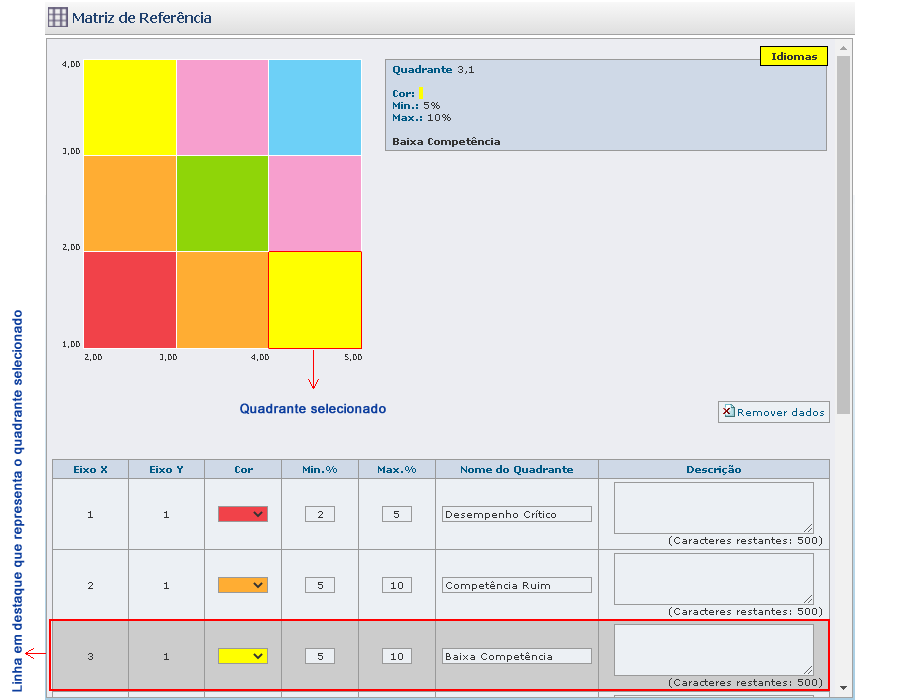Select the green center quadrant in matrix

(222, 203)
